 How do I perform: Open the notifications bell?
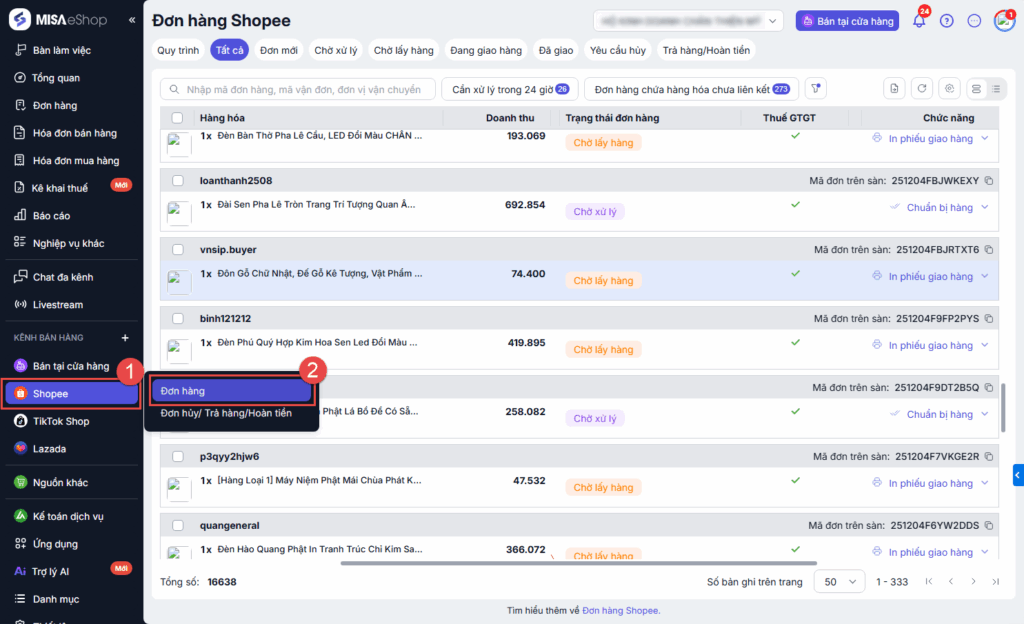point(919,21)
